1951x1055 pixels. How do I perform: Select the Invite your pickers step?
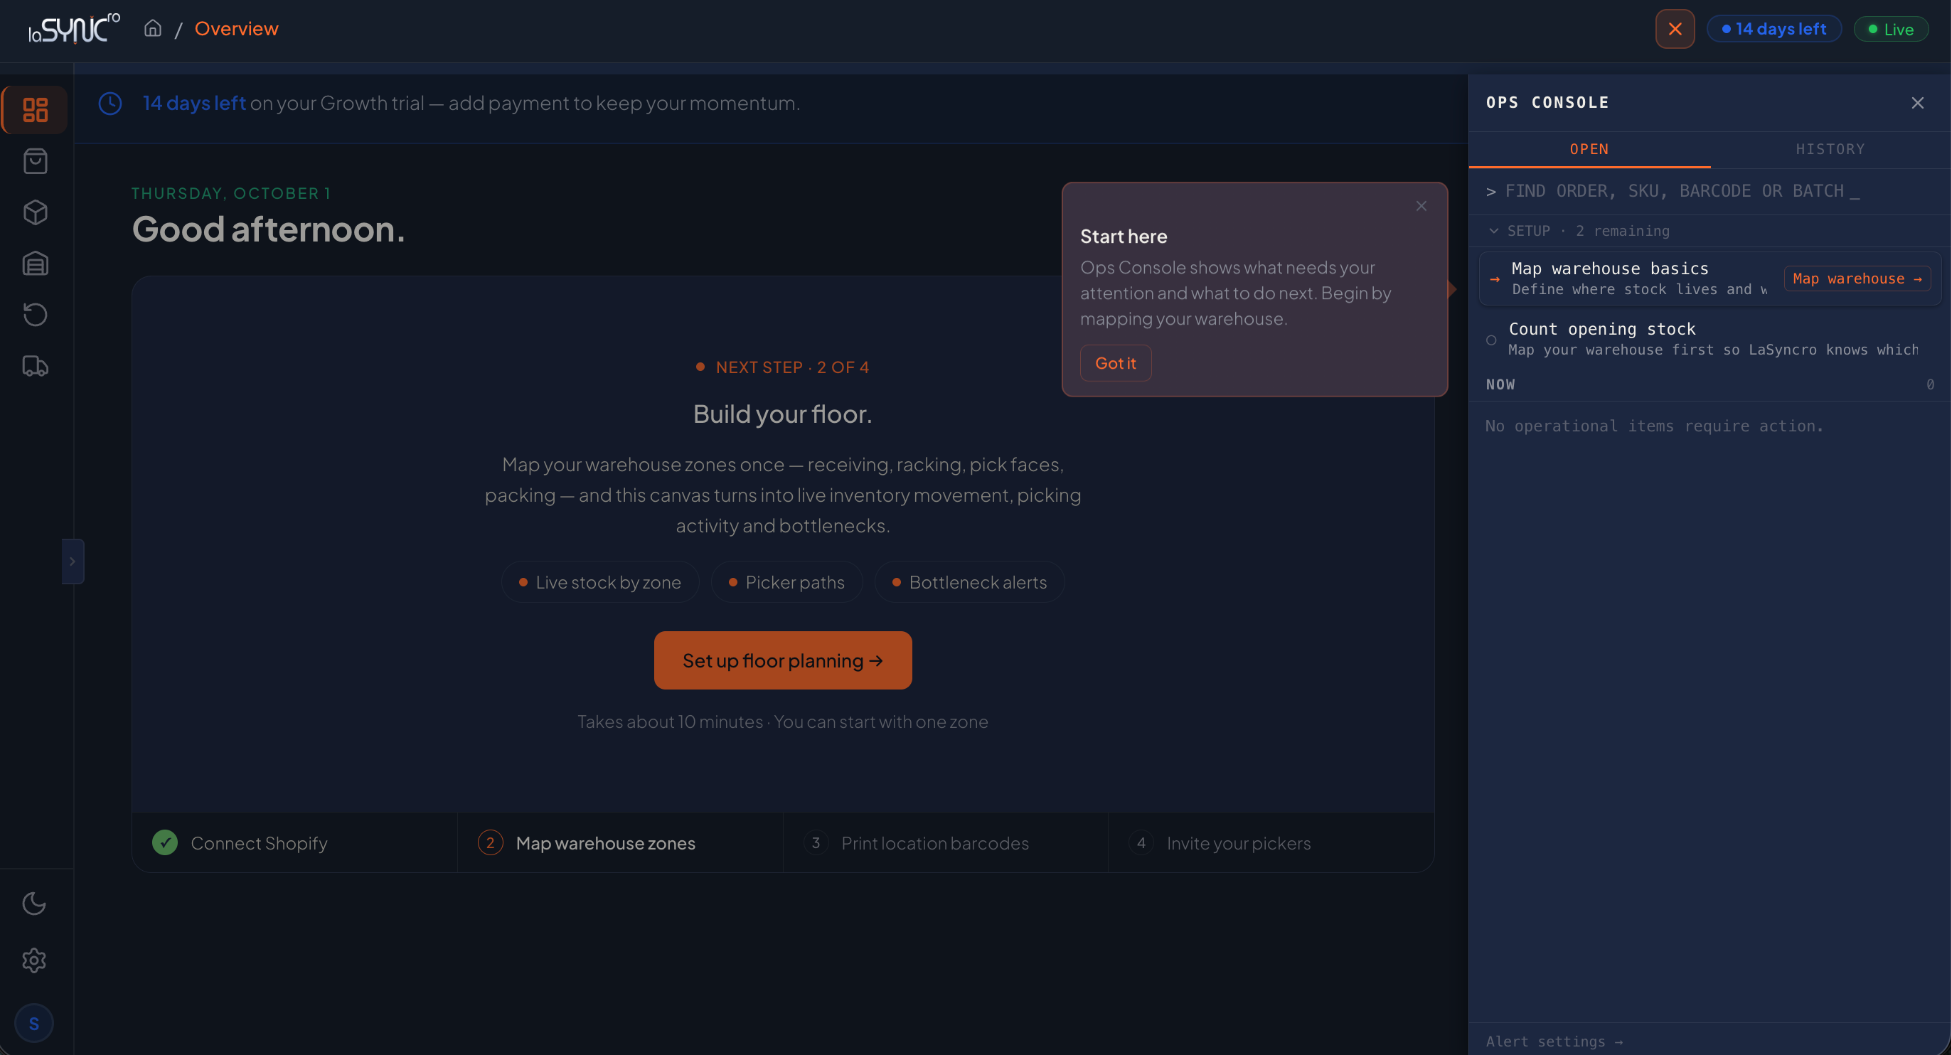click(1271, 843)
